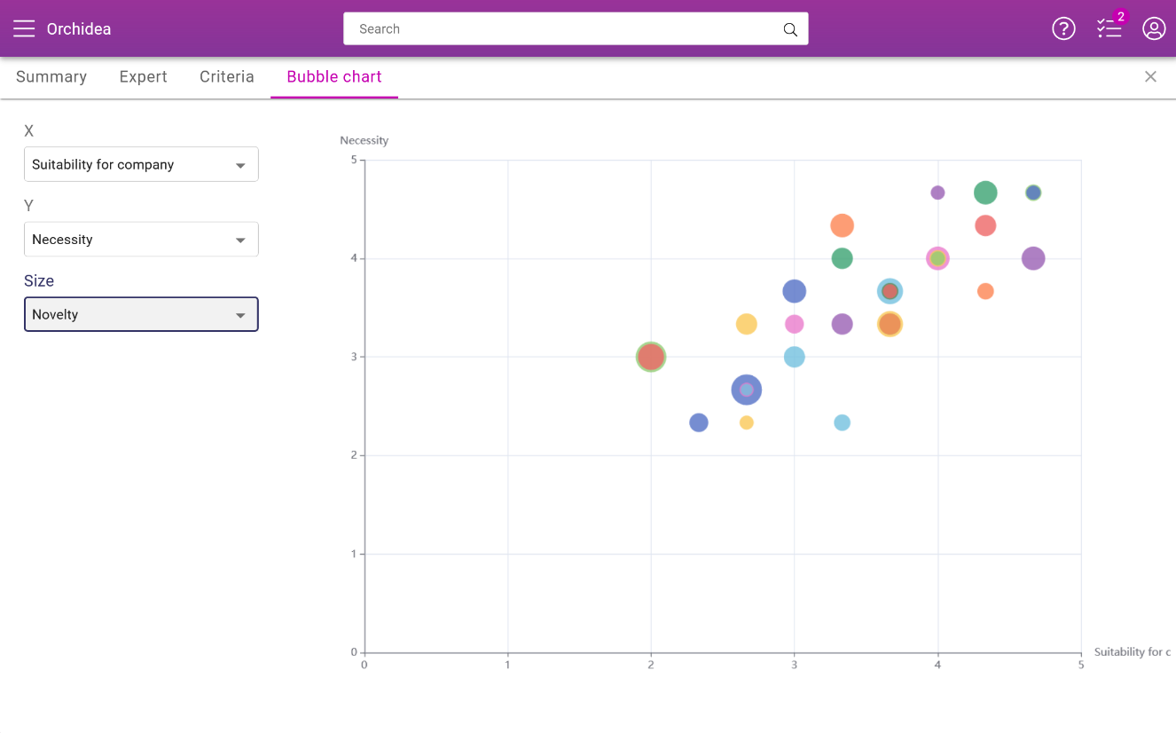Click the small purple bubble at x=4 top
Image resolution: width=1176 pixels, height=733 pixels.
[x=938, y=193]
